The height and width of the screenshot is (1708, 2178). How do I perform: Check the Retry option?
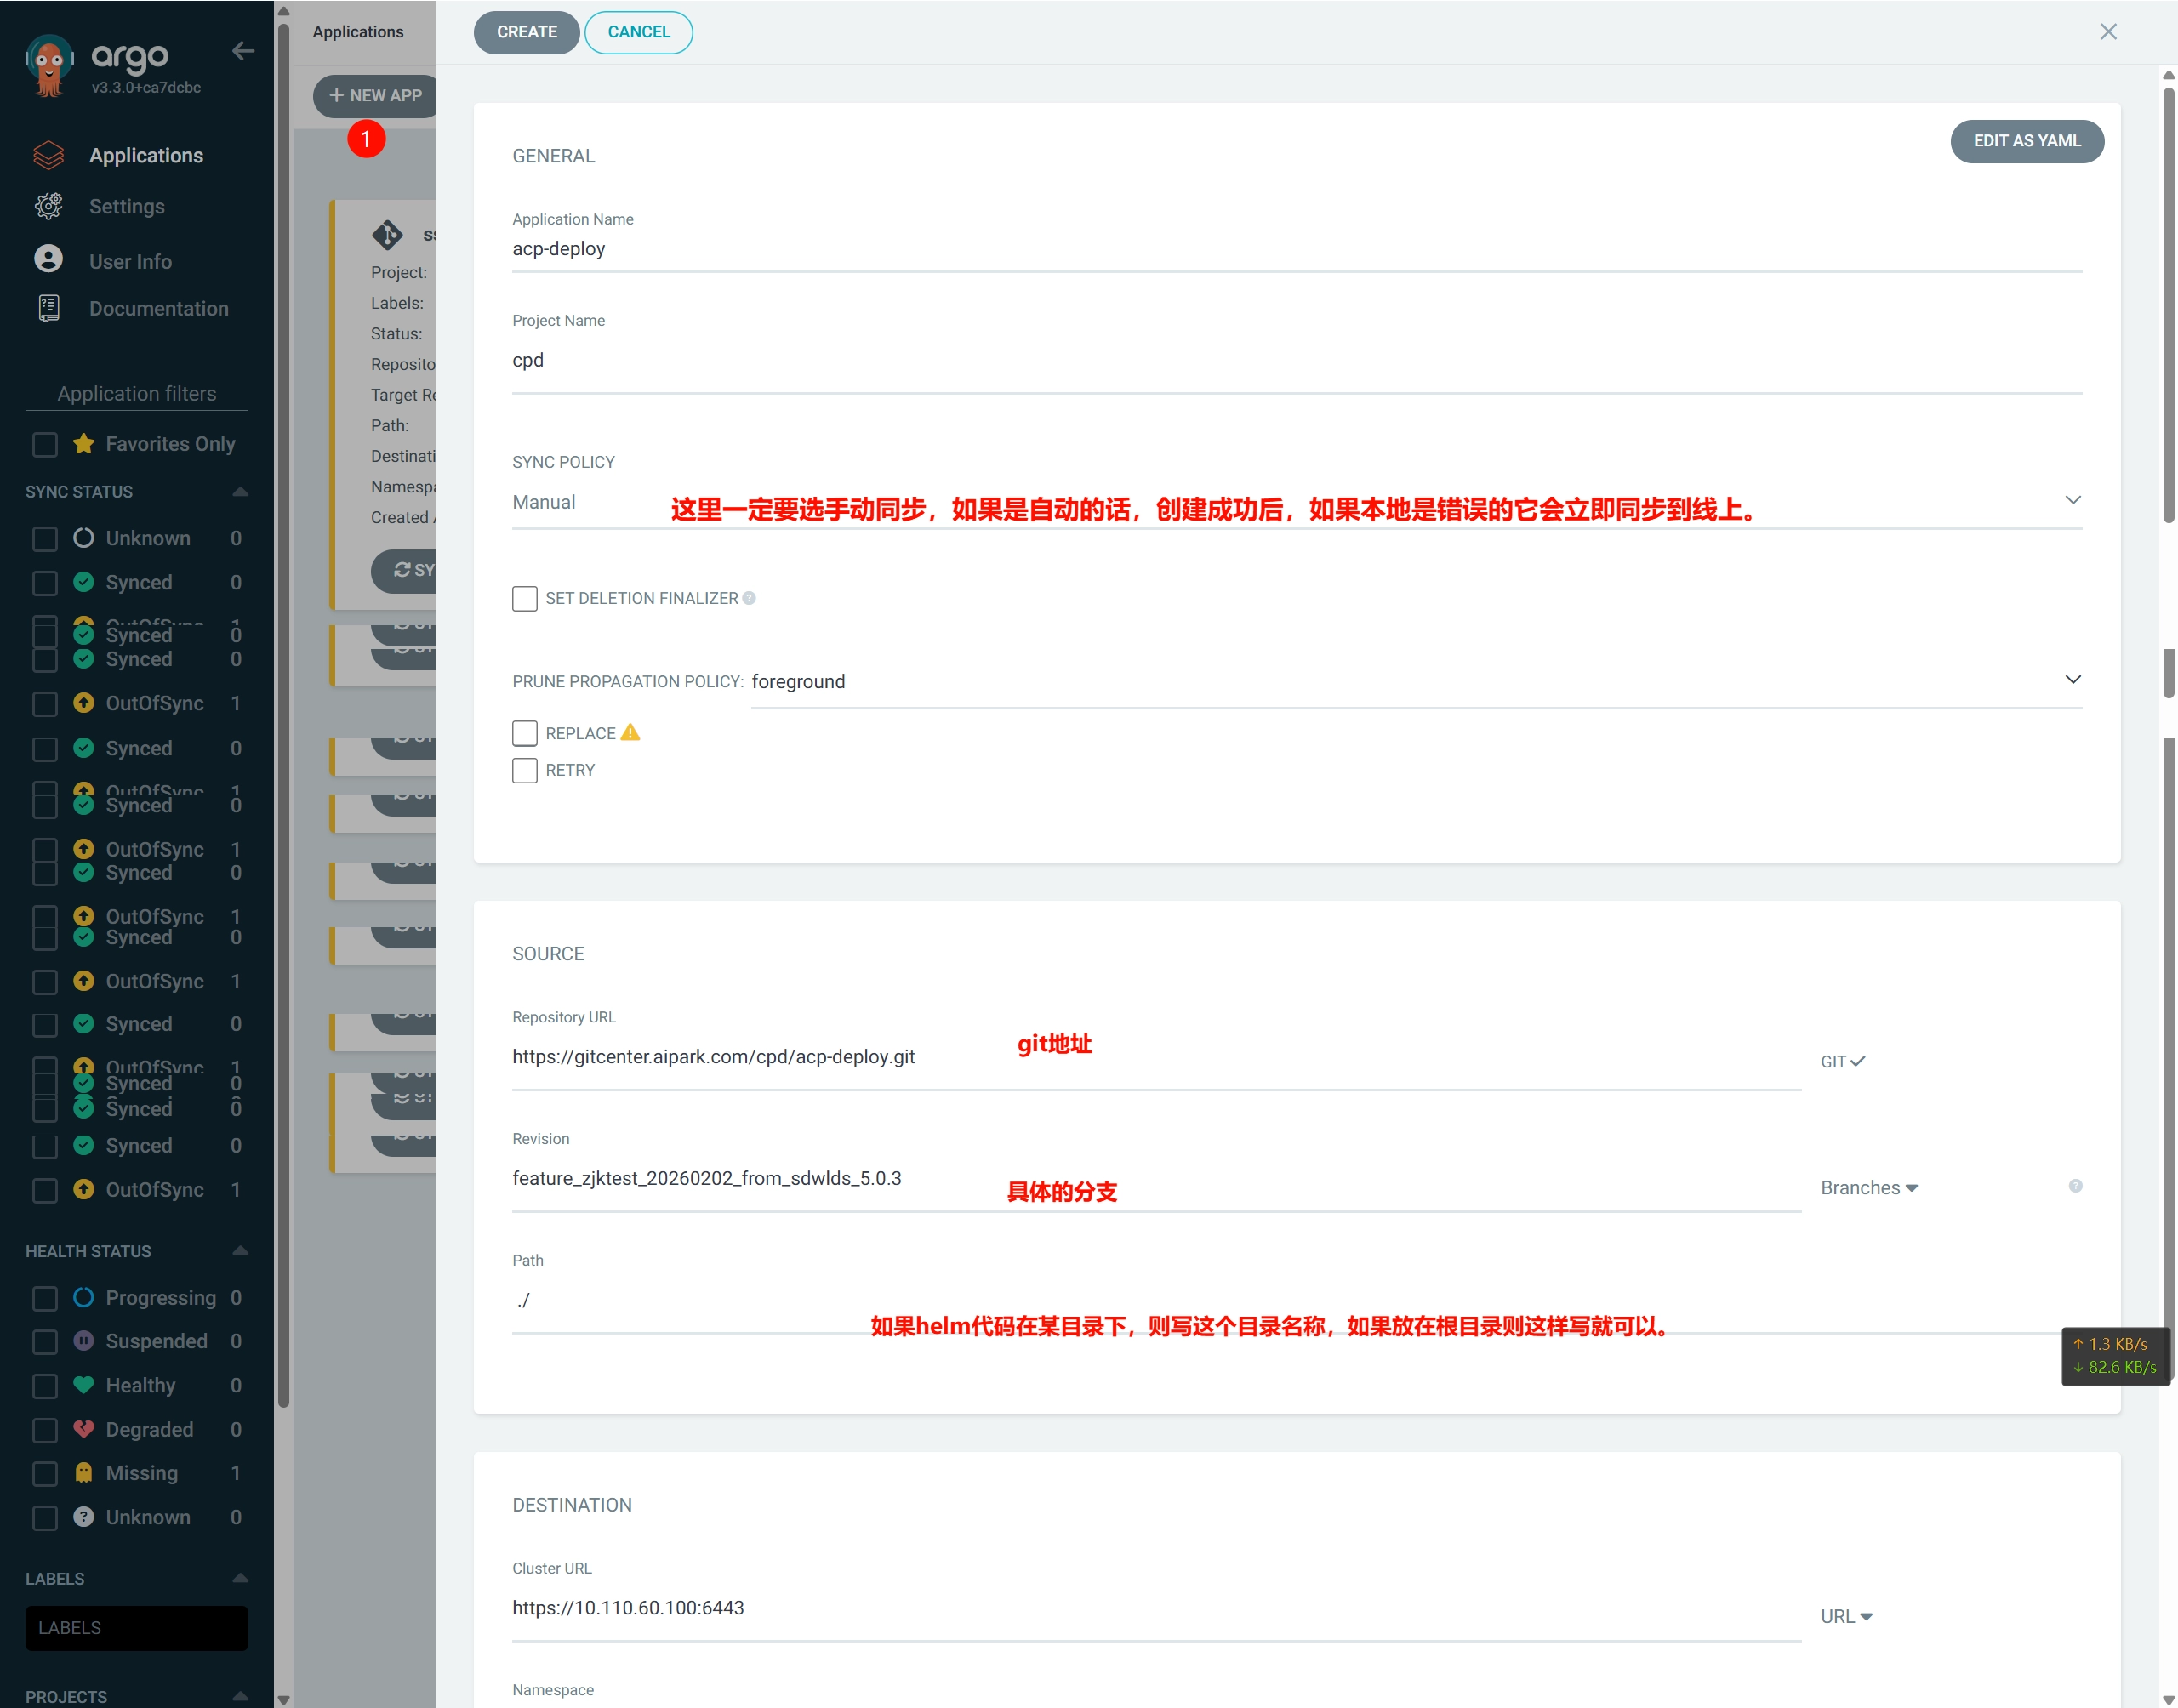(525, 770)
